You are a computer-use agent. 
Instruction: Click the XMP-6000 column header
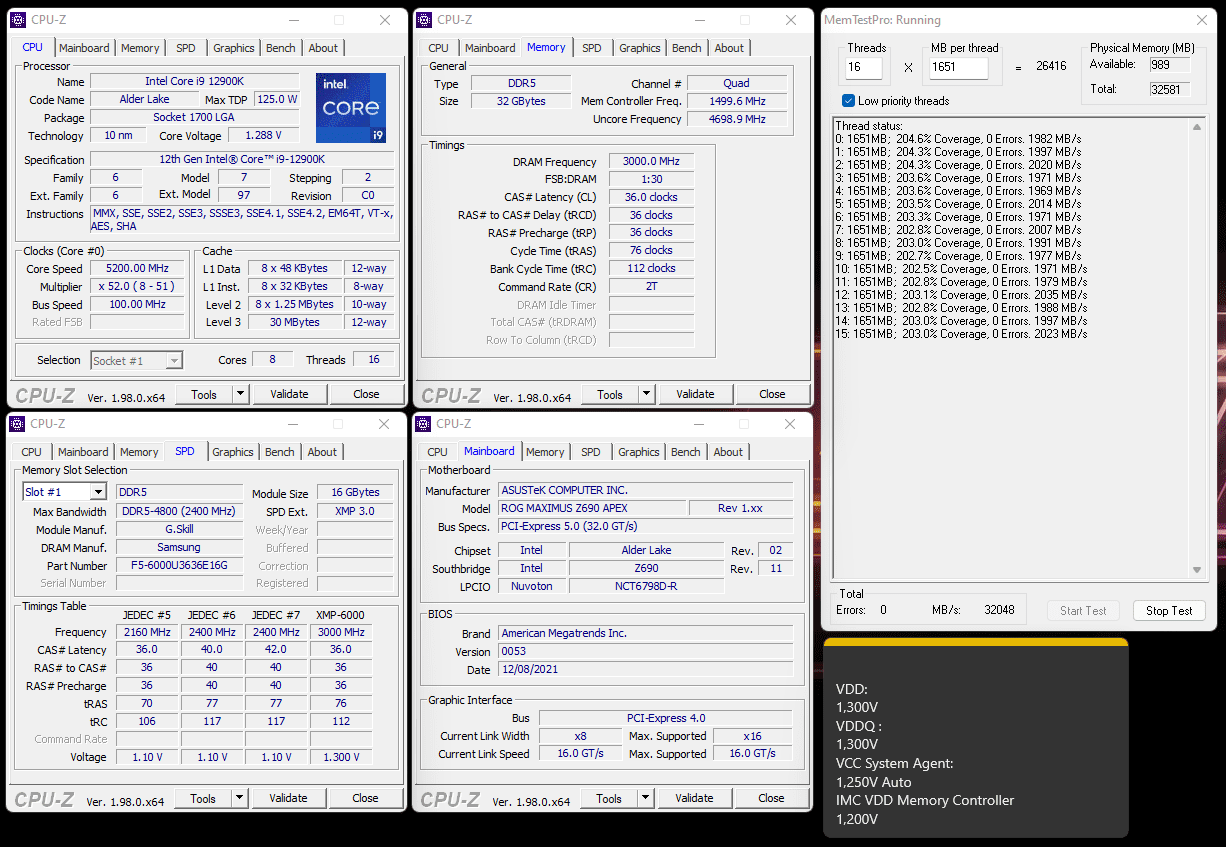(x=341, y=614)
